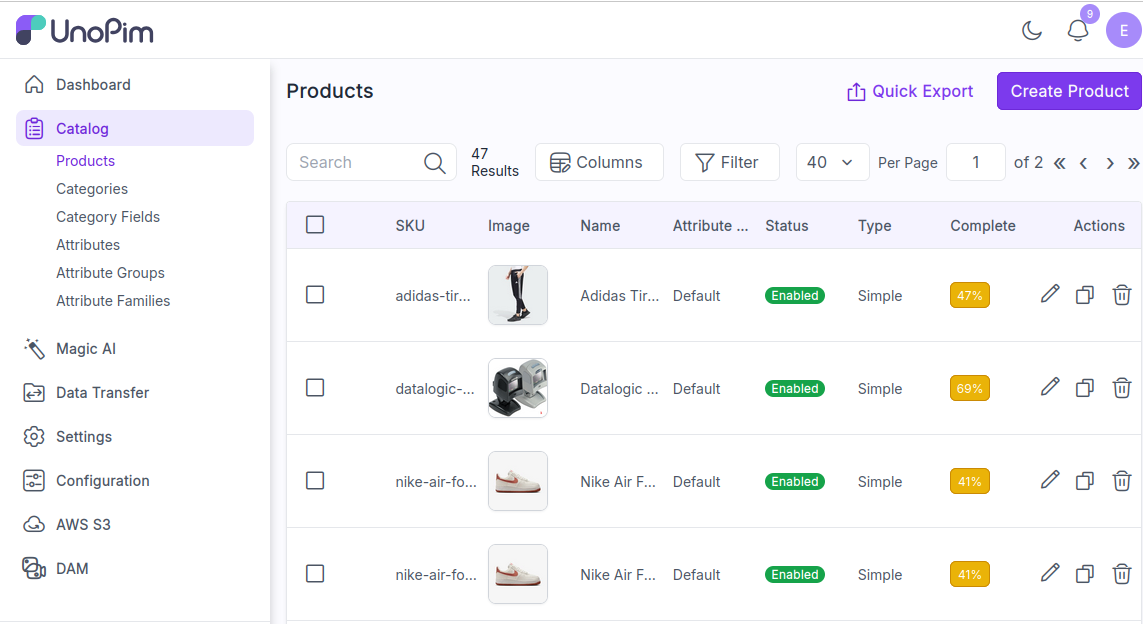Click the 69% completeness badge

click(970, 389)
